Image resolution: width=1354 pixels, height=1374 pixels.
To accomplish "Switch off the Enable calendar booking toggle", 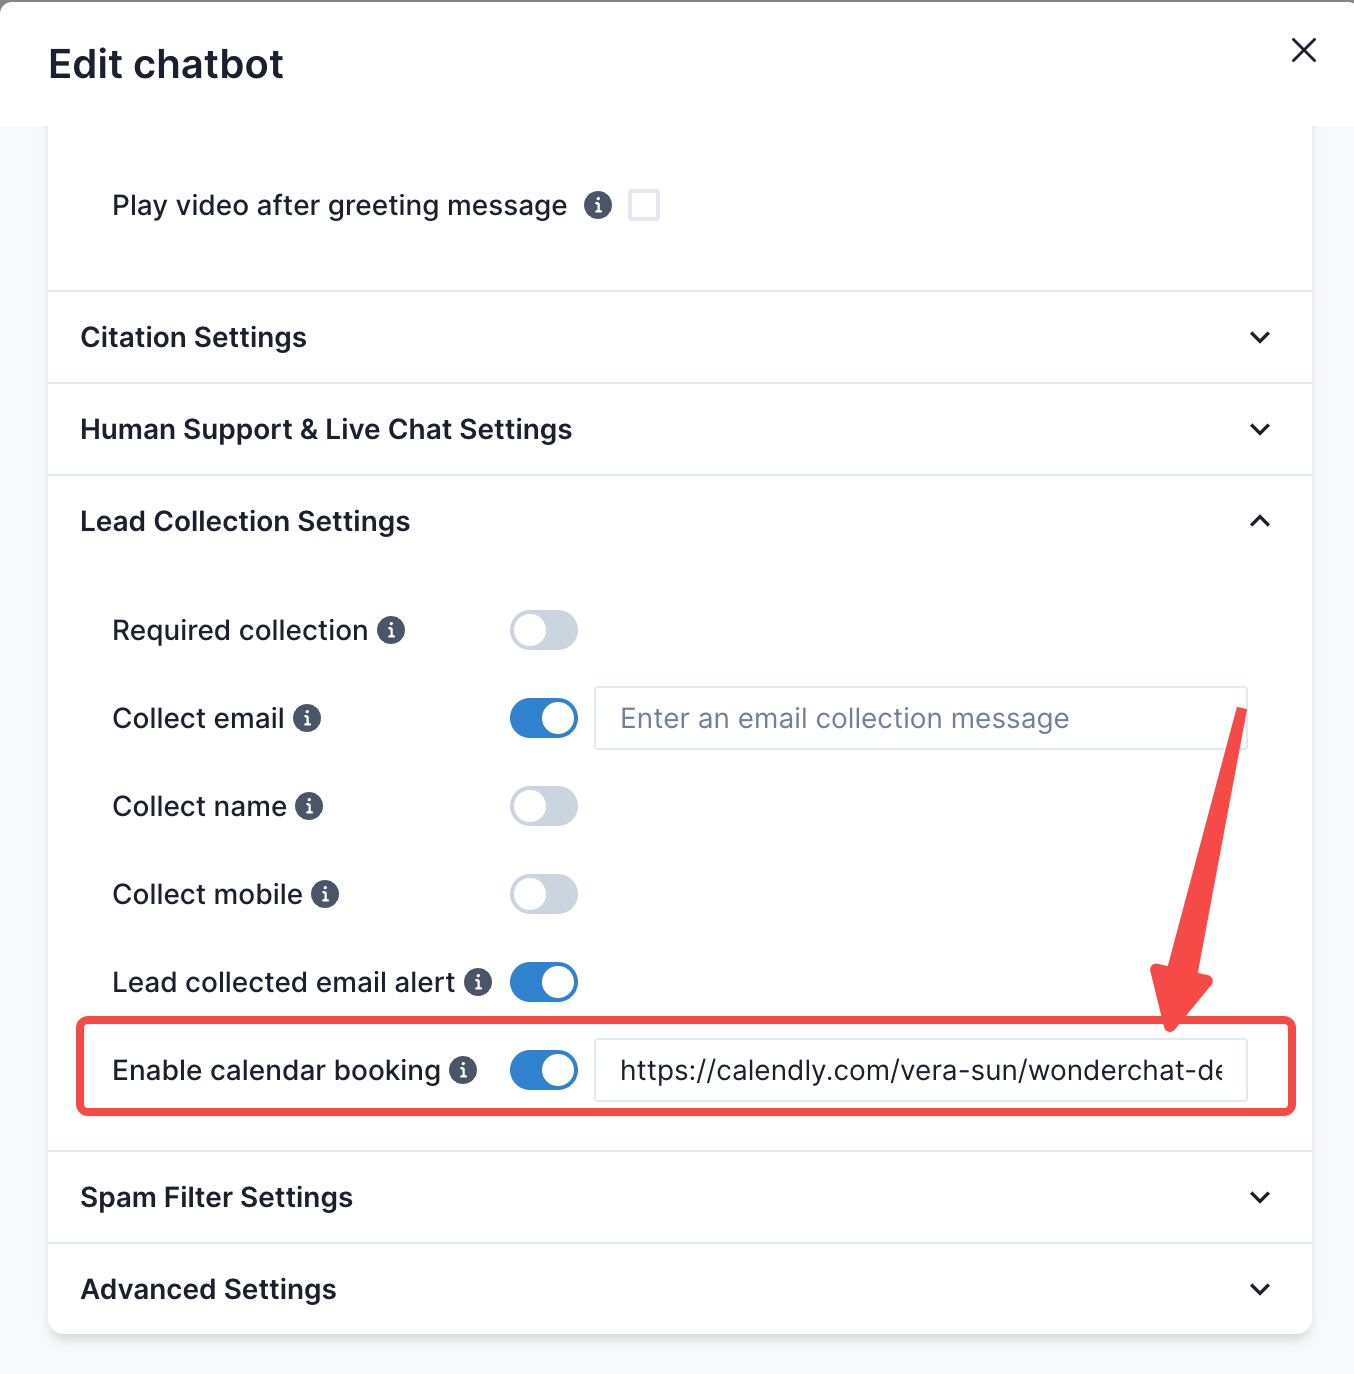I will tap(544, 1070).
